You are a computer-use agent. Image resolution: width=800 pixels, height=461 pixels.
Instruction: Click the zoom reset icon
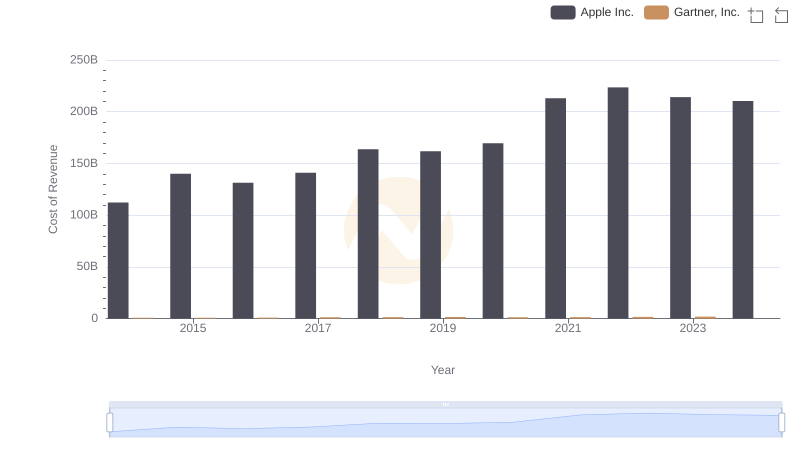781,15
